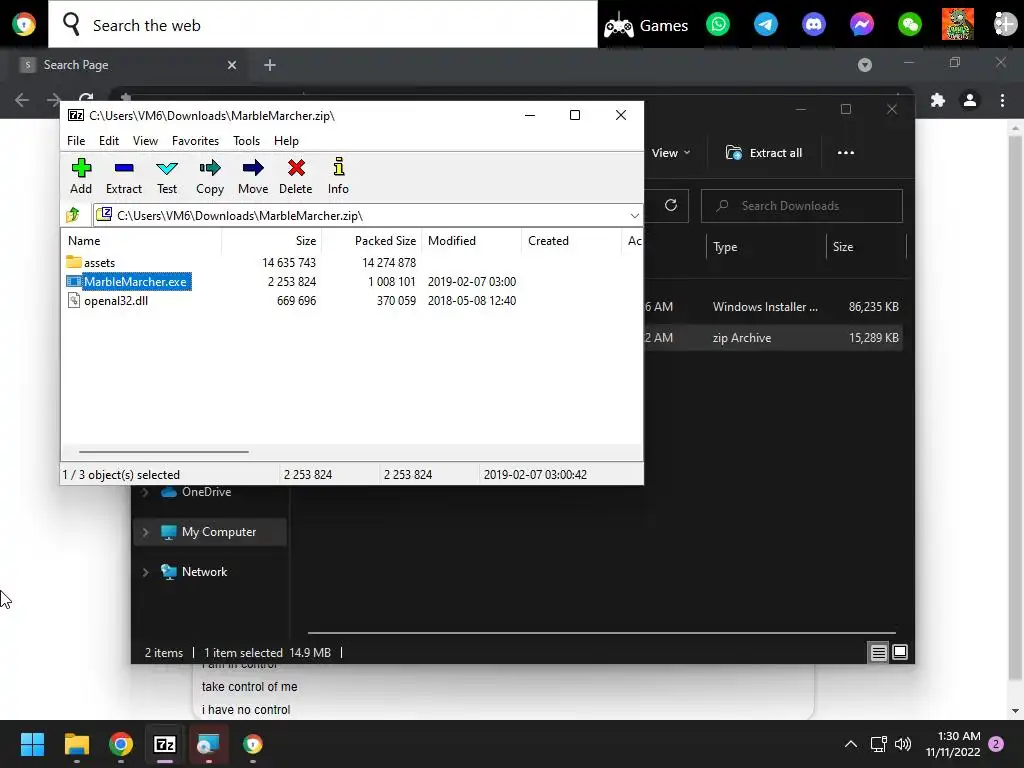Open the See more ellipsis in File Explorer
Screen dimensions: 1024x768
(x=846, y=153)
